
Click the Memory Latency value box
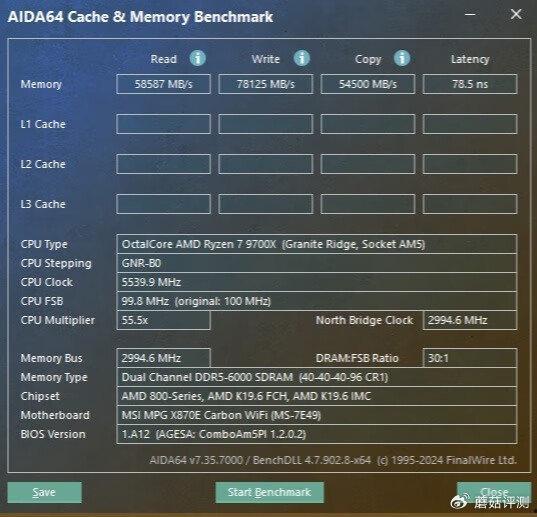tap(470, 84)
